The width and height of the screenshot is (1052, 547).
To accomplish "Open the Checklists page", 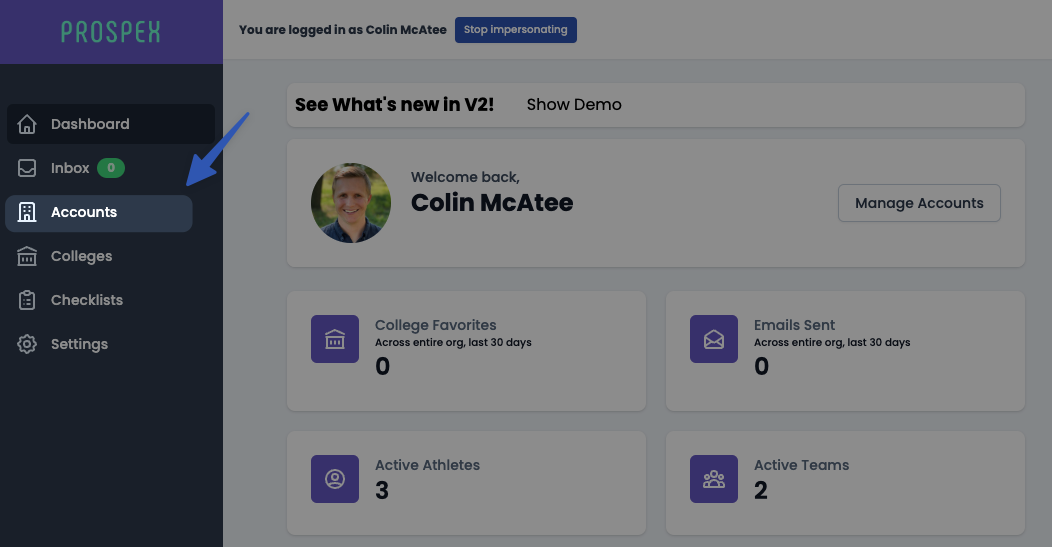I will pyautogui.click(x=111, y=300).
